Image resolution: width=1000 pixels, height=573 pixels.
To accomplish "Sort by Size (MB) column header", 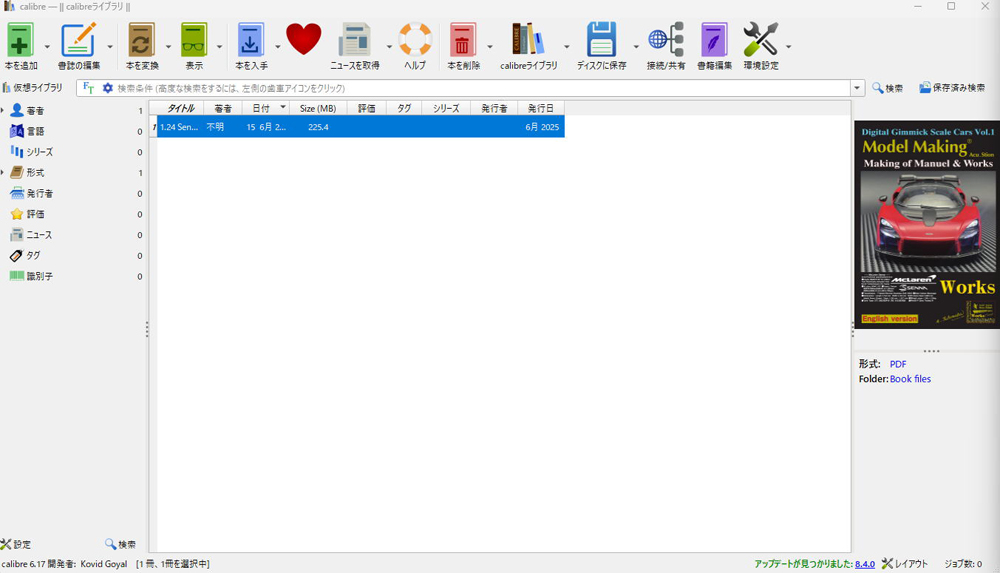I will (318, 108).
